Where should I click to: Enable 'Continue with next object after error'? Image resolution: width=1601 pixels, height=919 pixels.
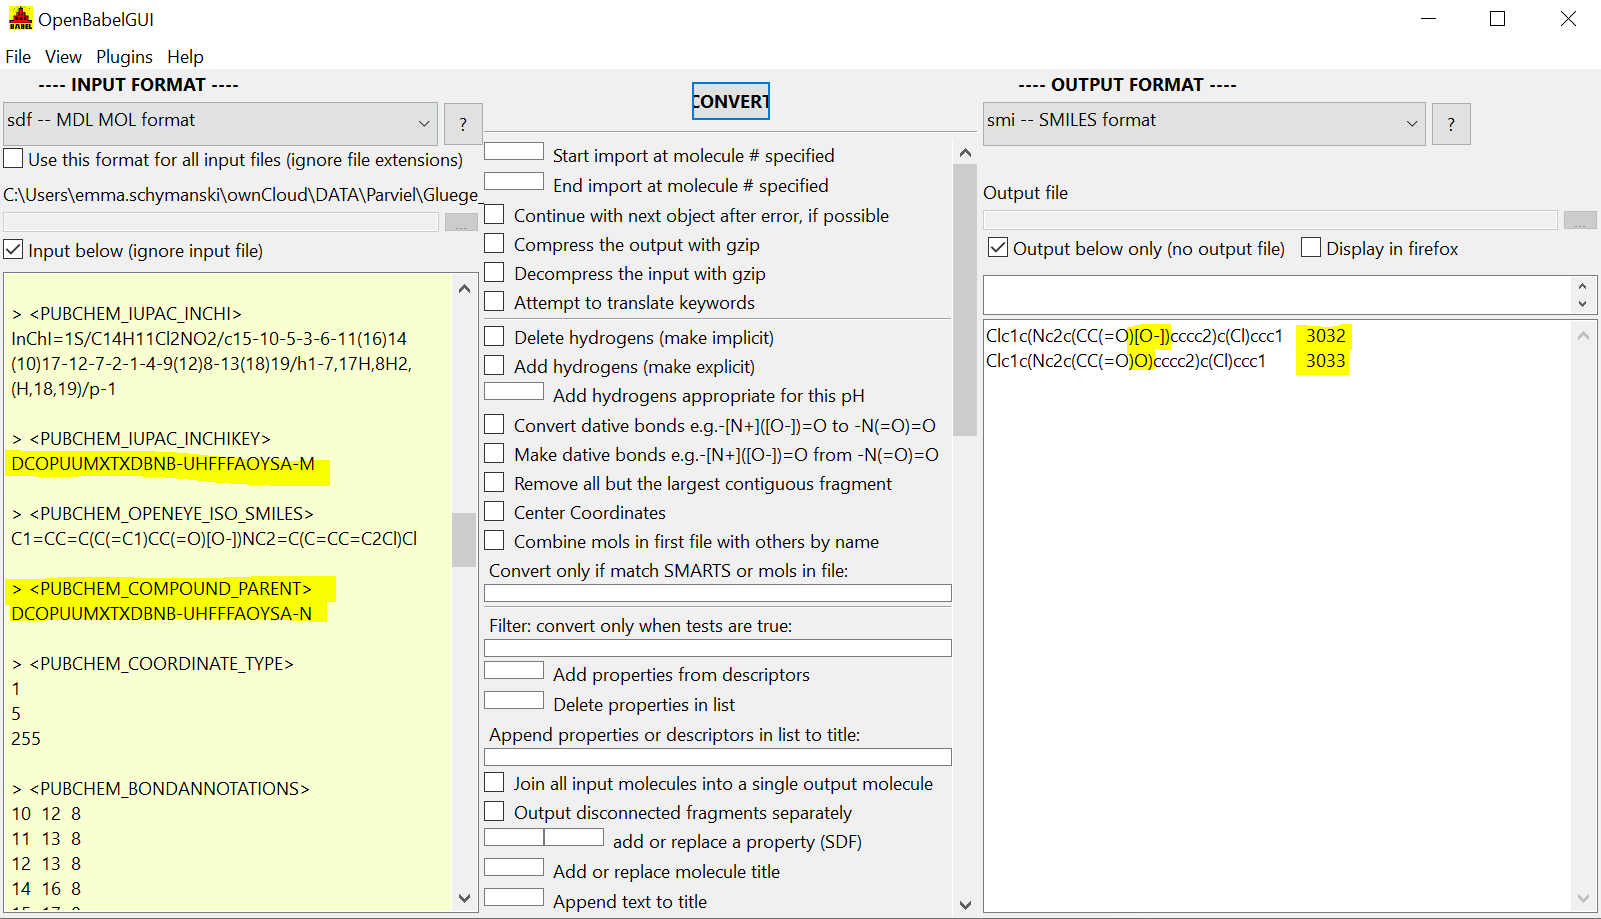pos(494,215)
